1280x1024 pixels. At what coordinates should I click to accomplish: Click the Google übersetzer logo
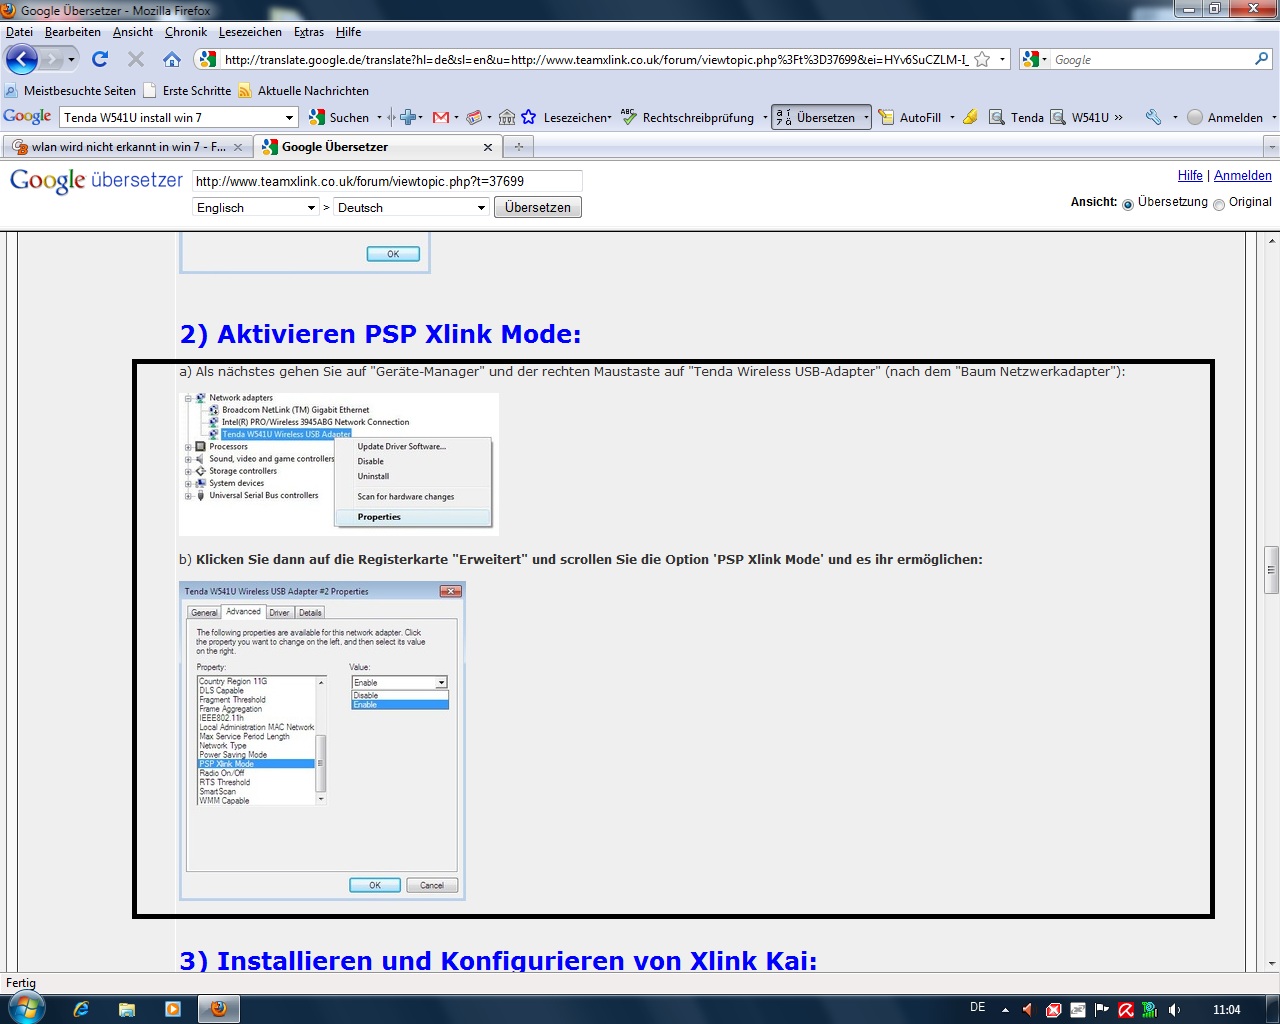(x=96, y=181)
